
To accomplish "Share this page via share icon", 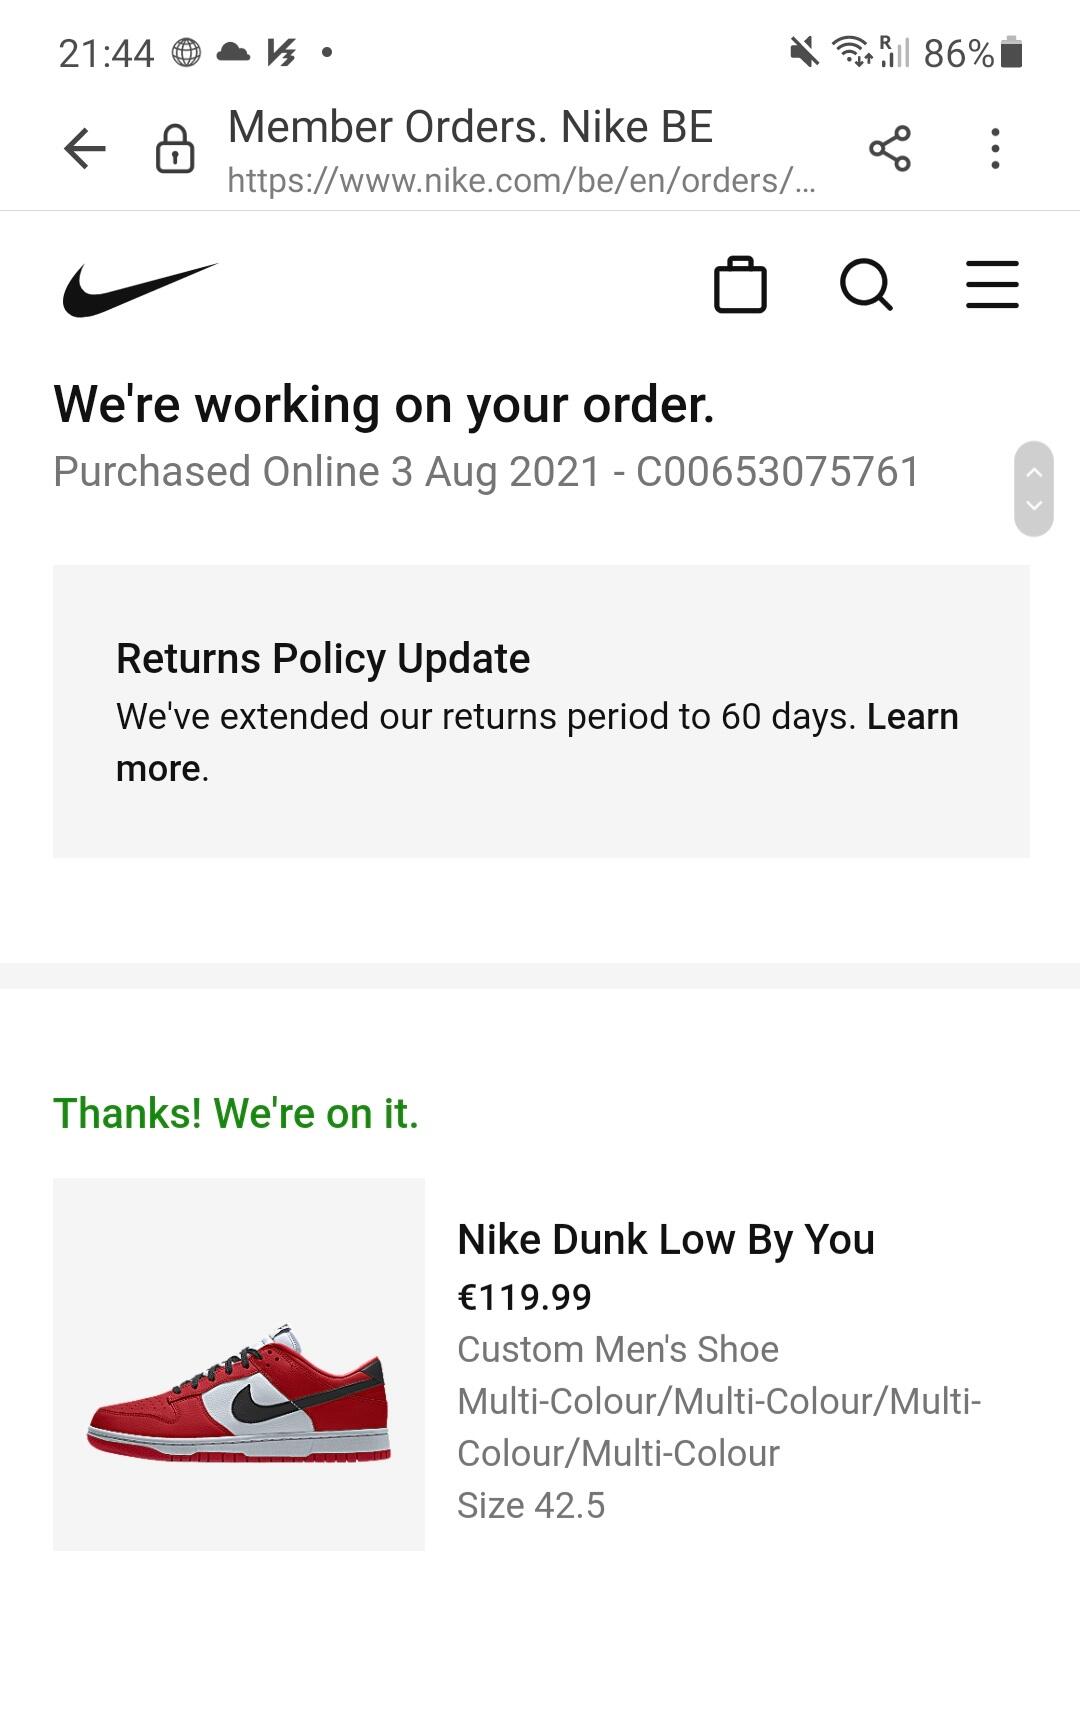I will pyautogui.click(x=889, y=149).
